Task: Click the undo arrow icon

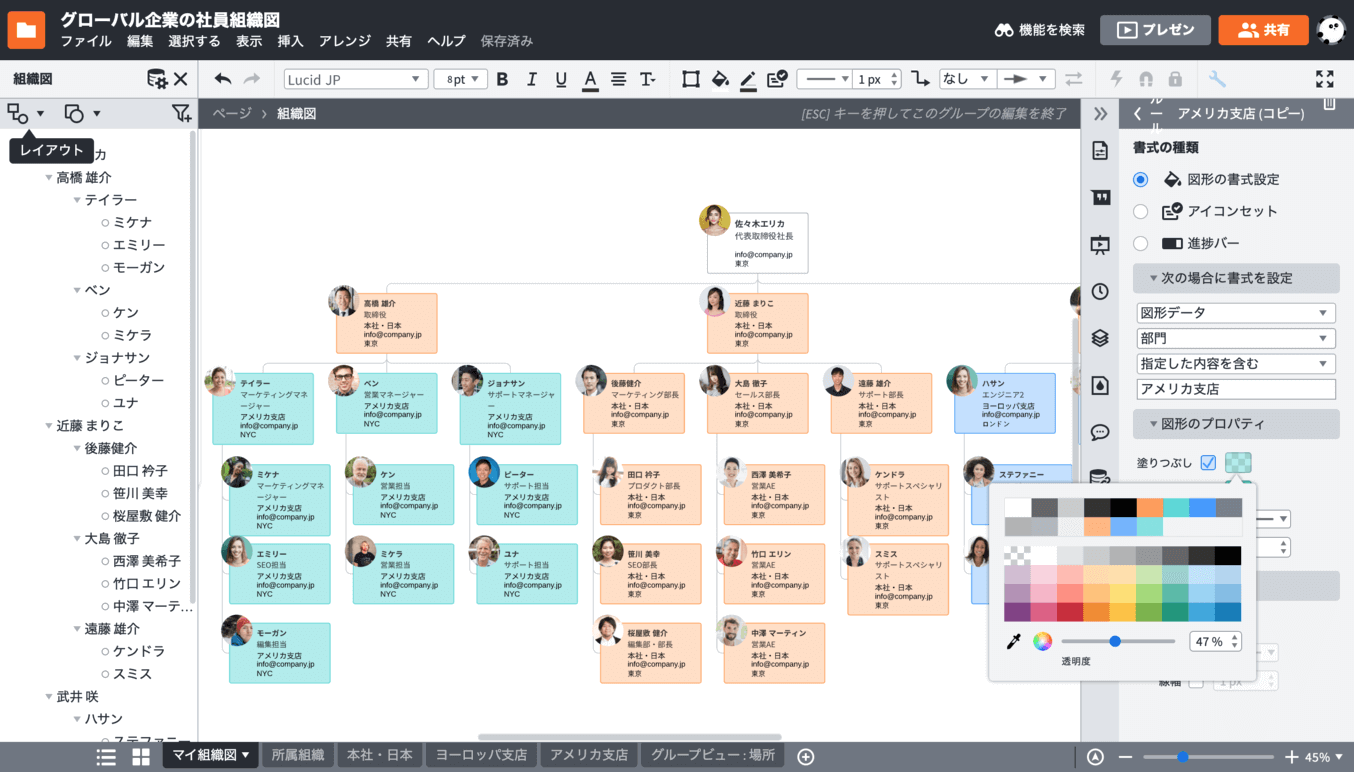Action: 223,79
